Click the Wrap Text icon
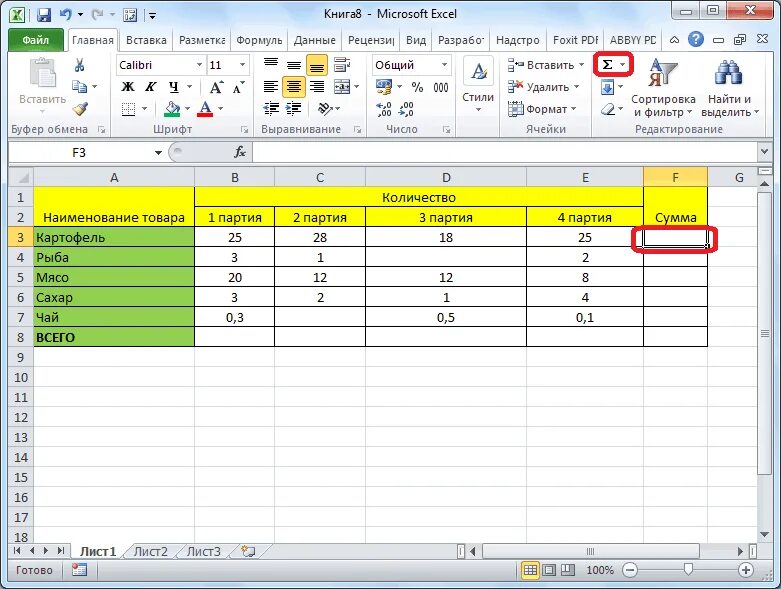This screenshot has width=781, height=589. pyautogui.click(x=342, y=65)
